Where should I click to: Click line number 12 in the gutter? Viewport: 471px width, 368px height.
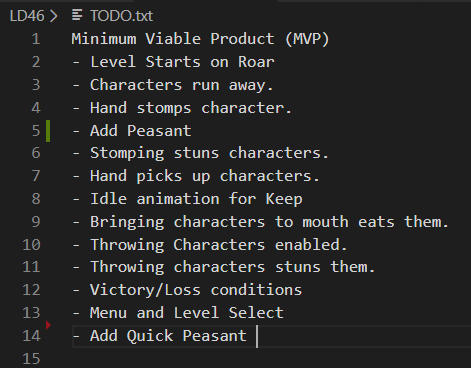coord(31,290)
